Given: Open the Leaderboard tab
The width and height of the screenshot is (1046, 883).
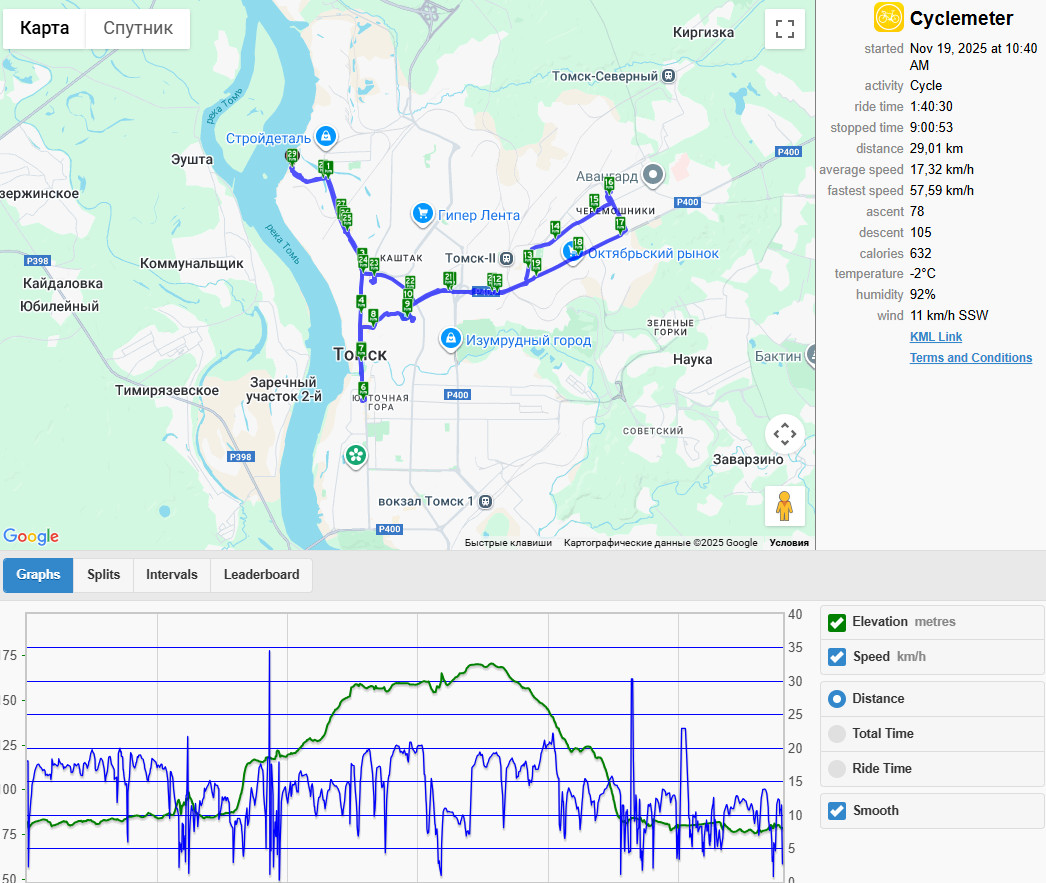Looking at the screenshot, I should 262,575.
